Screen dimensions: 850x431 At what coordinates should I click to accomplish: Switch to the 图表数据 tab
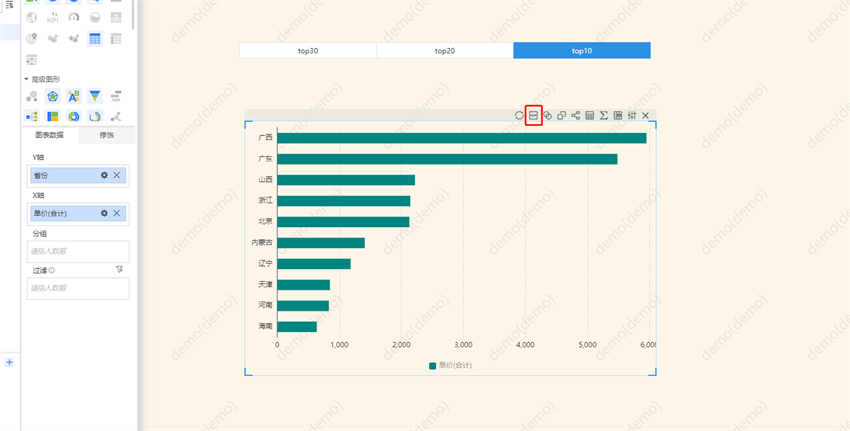pyautogui.click(x=49, y=135)
